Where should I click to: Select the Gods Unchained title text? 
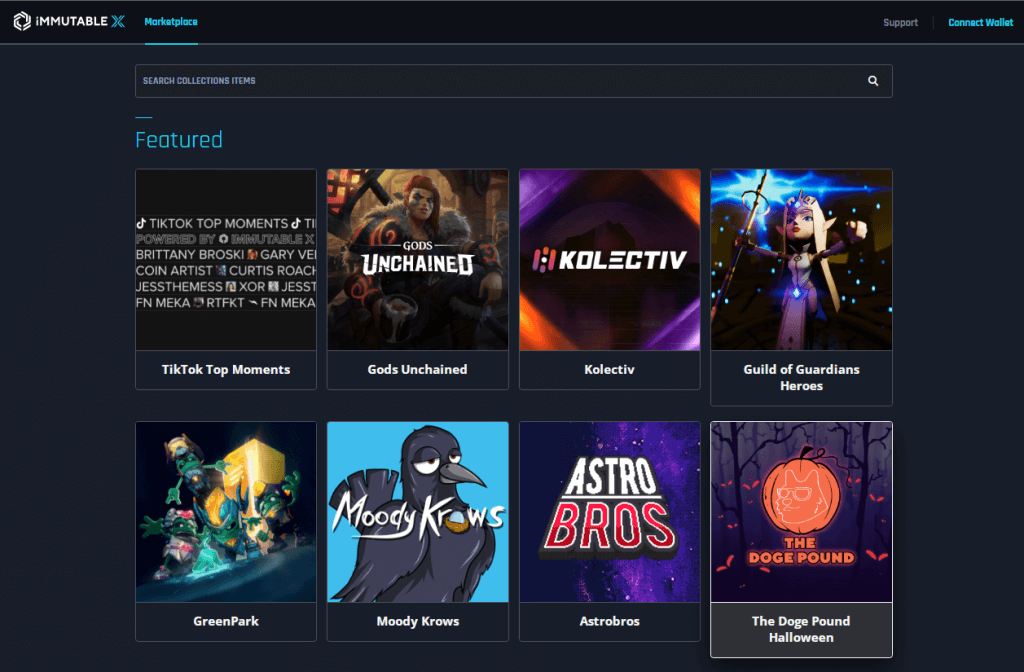click(x=417, y=370)
